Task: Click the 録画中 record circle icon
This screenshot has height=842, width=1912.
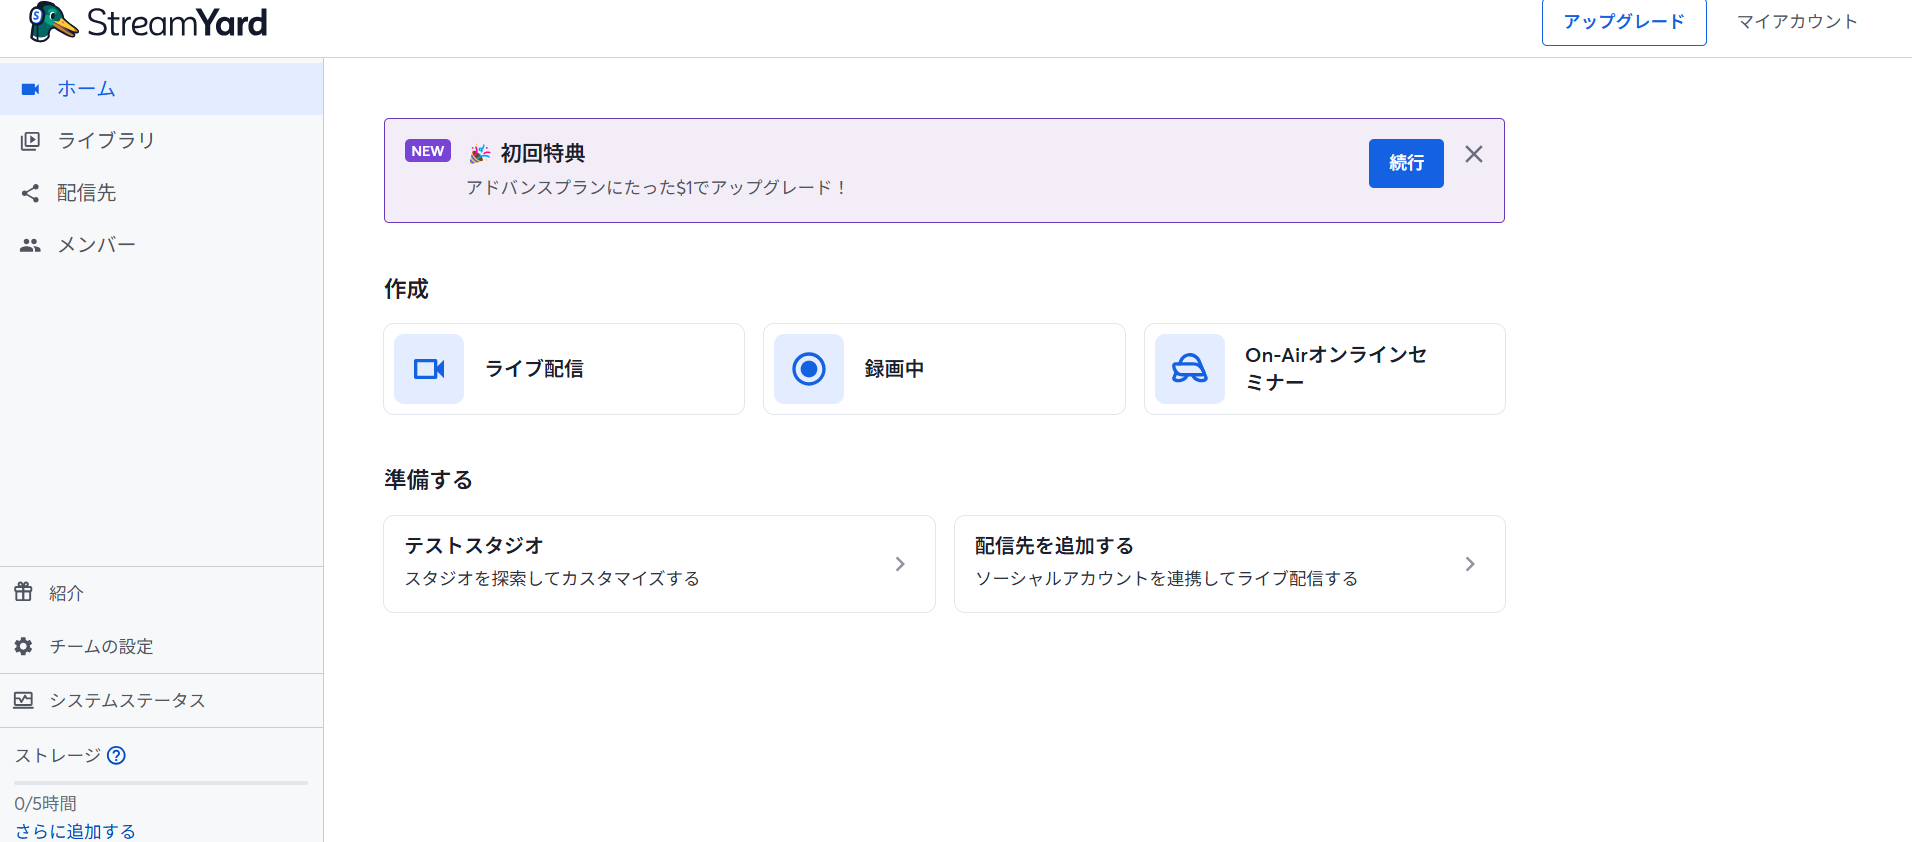Action: point(809,369)
